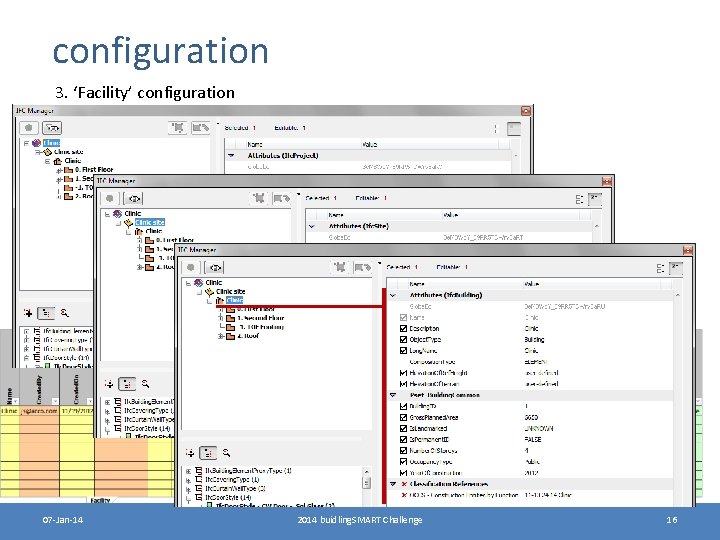Click the highlighted tree-view icon above front window type list
Image resolution: width=720 pixels, height=540 pixels.
tap(208, 453)
